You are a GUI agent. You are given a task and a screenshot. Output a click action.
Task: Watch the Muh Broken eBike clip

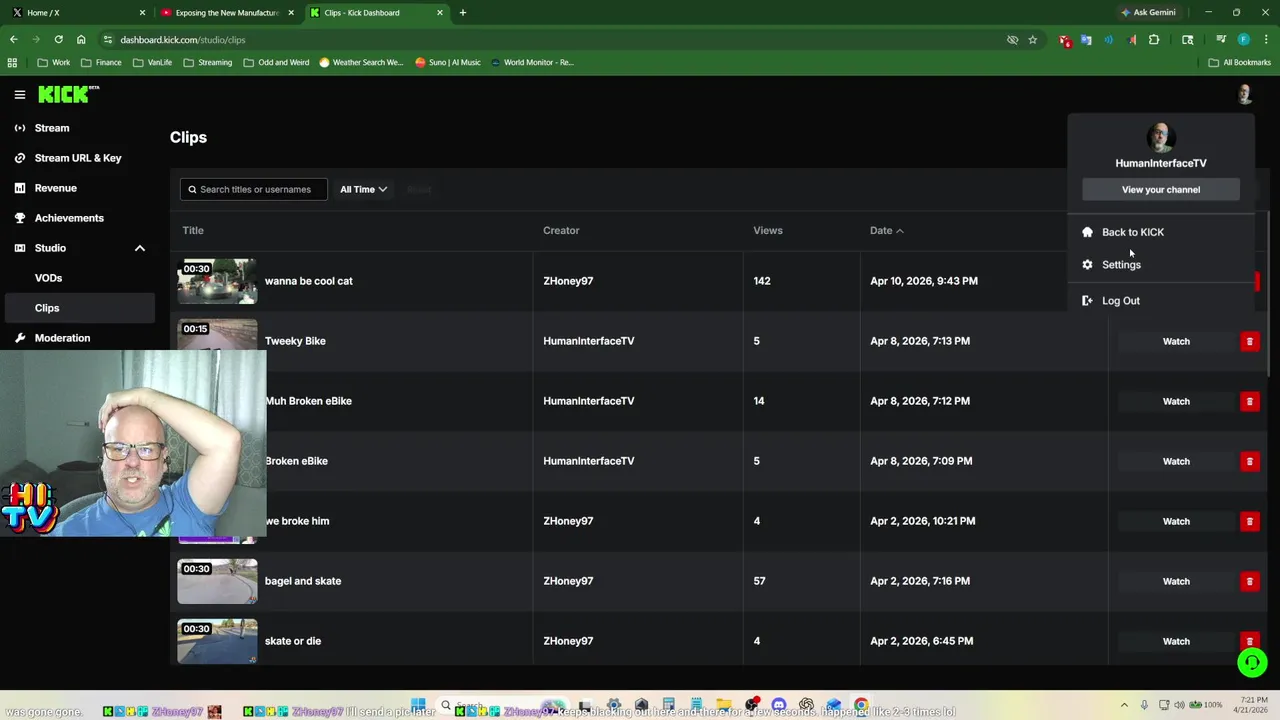tap(1176, 401)
